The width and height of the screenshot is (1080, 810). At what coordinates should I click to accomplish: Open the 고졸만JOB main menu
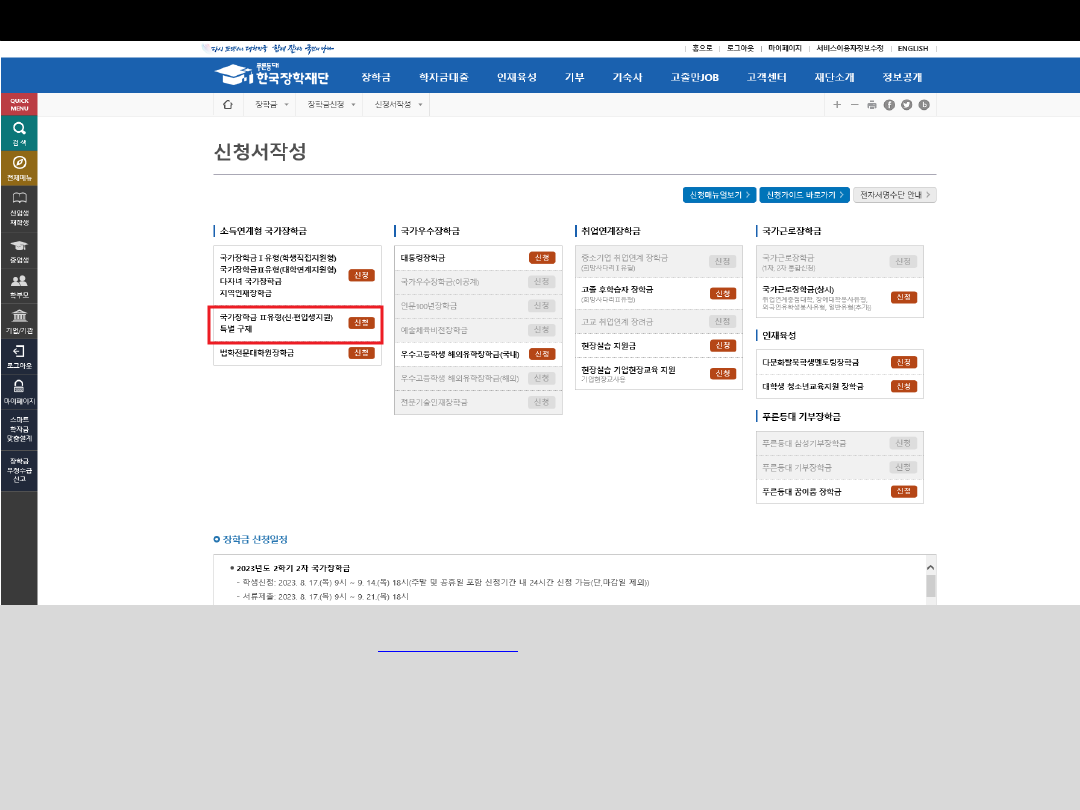point(694,77)
